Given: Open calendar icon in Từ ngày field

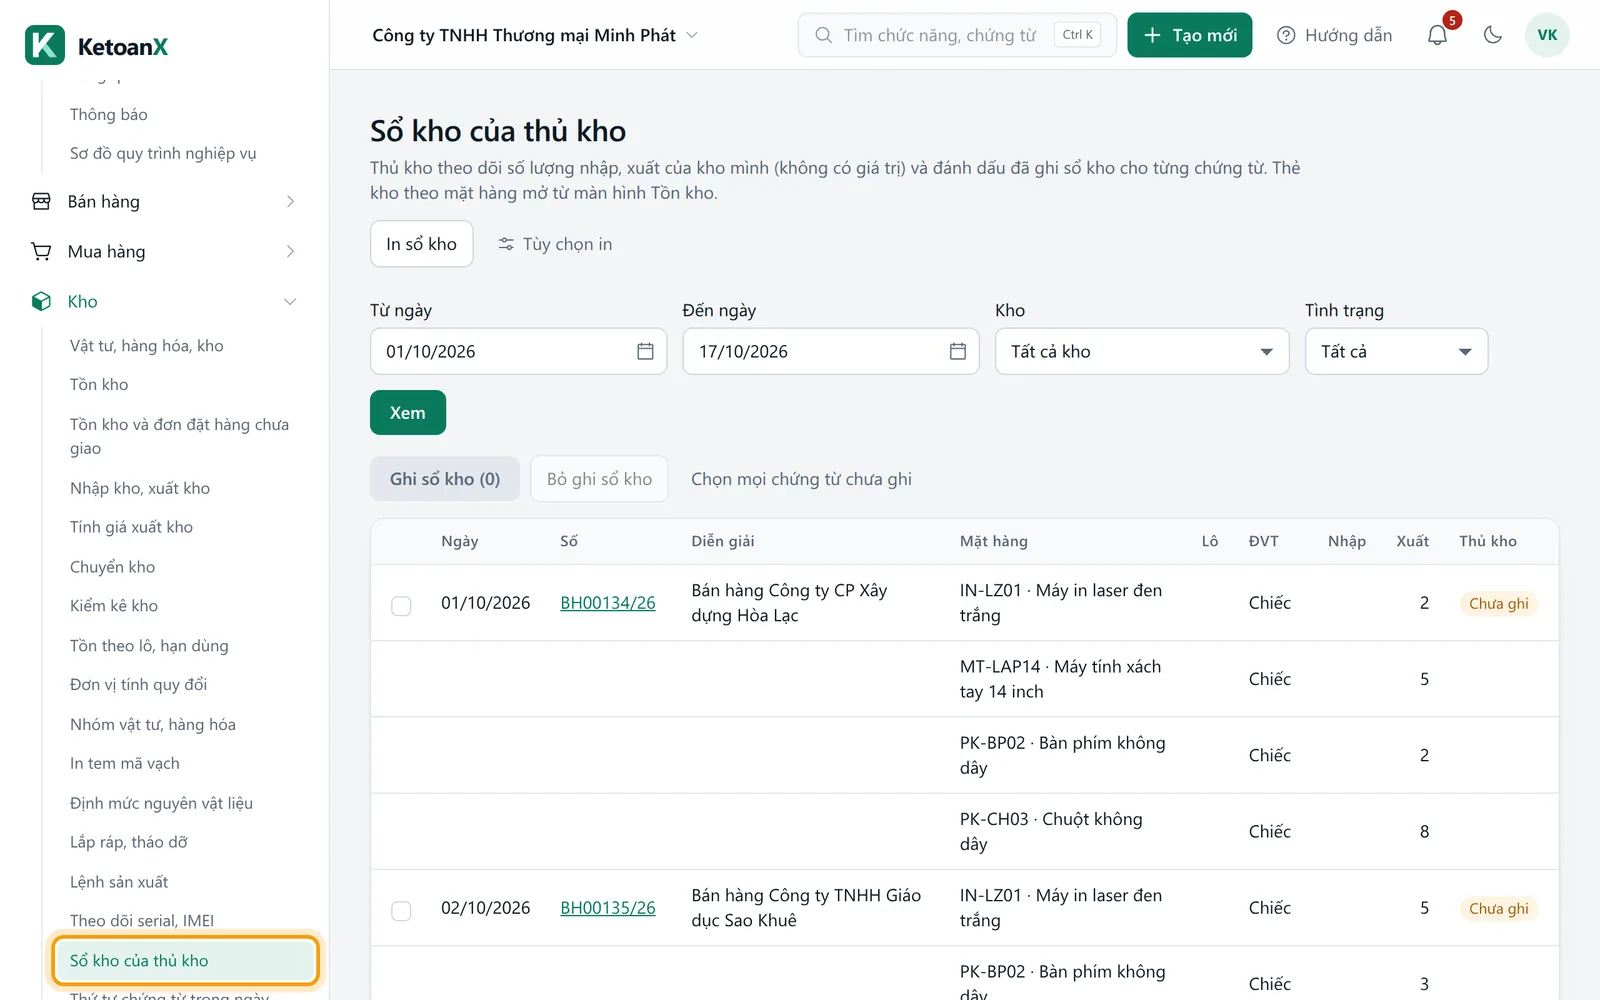Looking at the screenshot, I should click(645, 351).
